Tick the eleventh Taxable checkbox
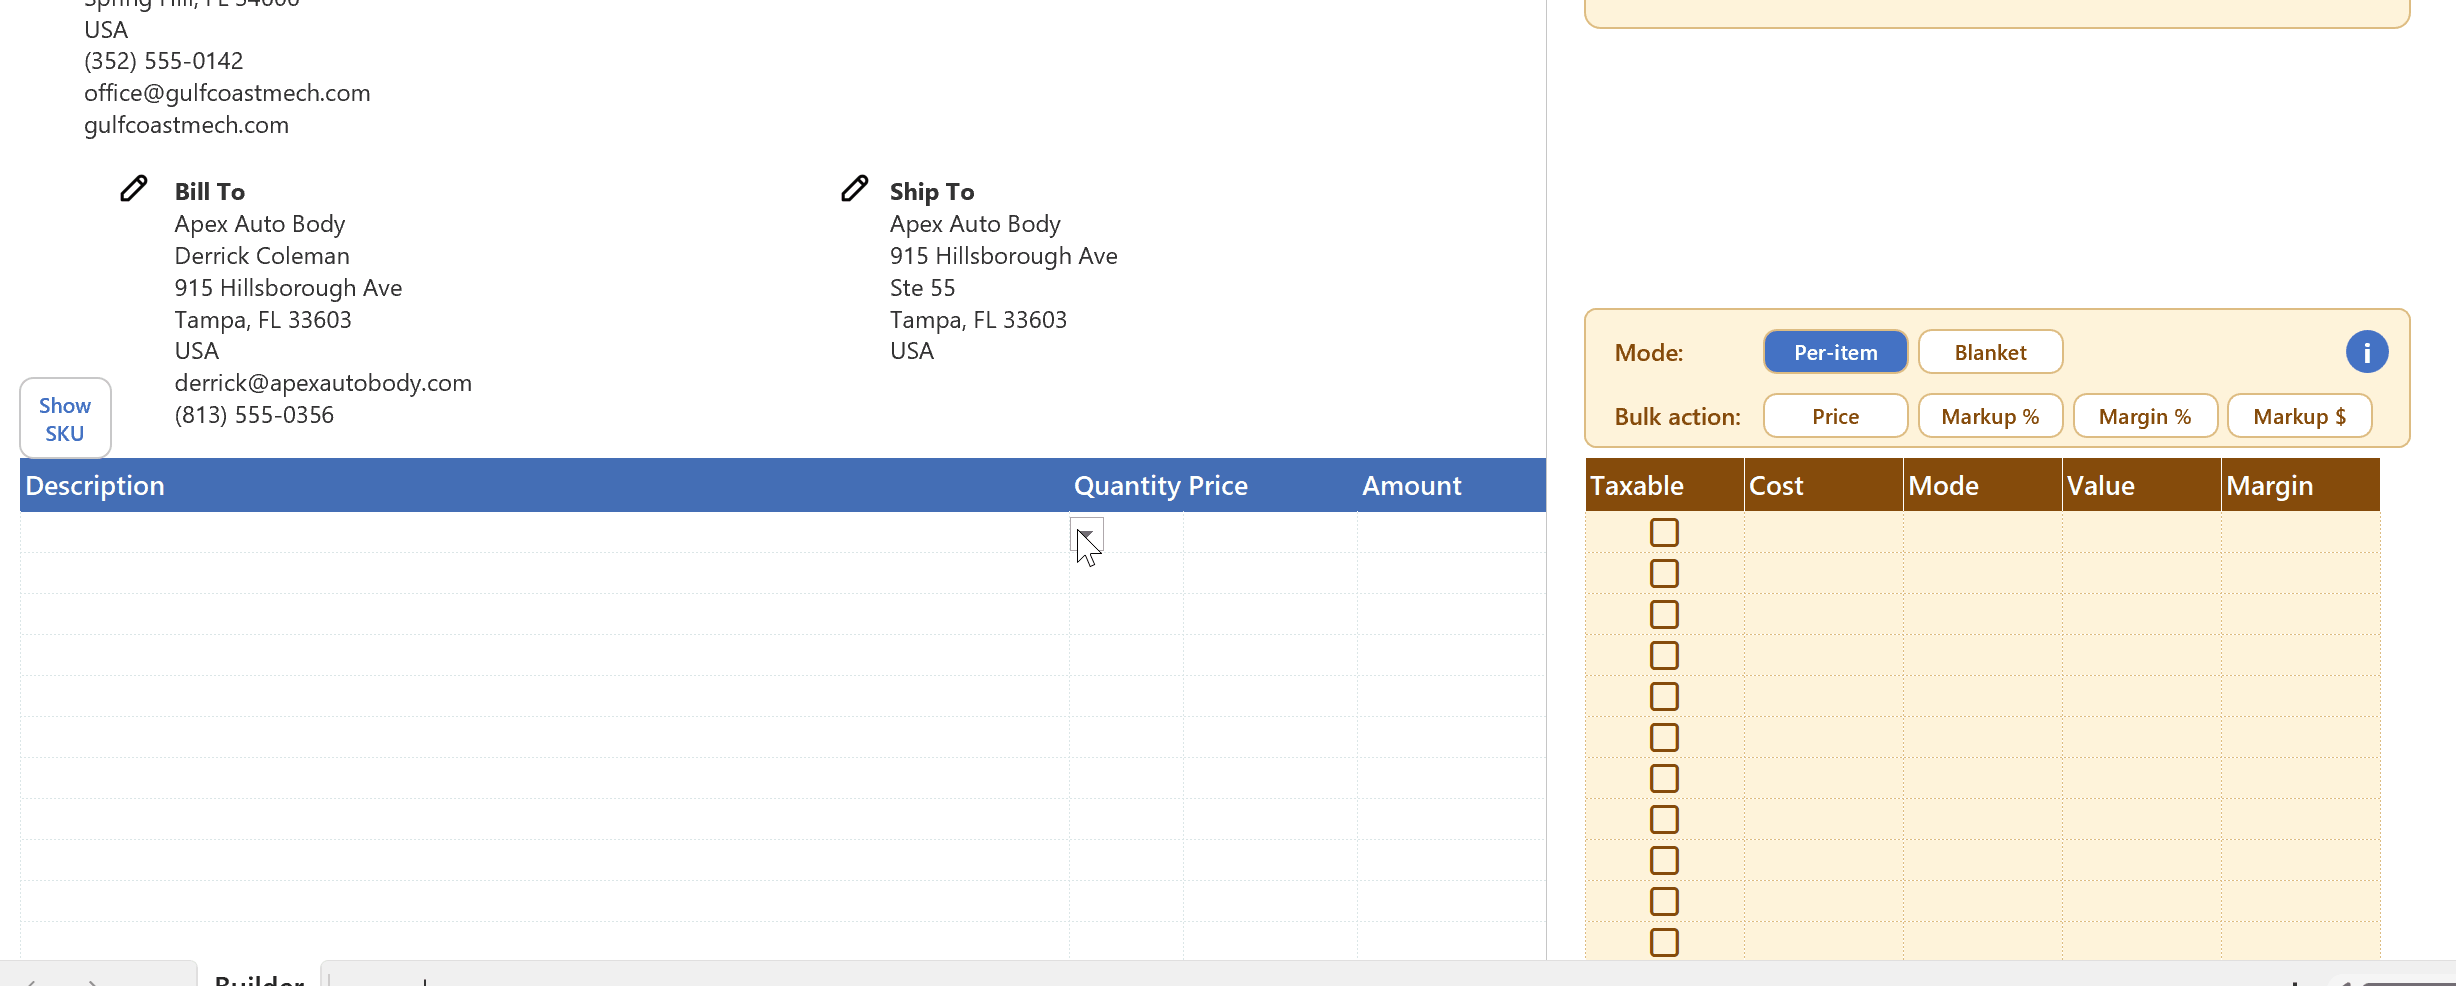2456x986 pixels. pos(1664,943)
